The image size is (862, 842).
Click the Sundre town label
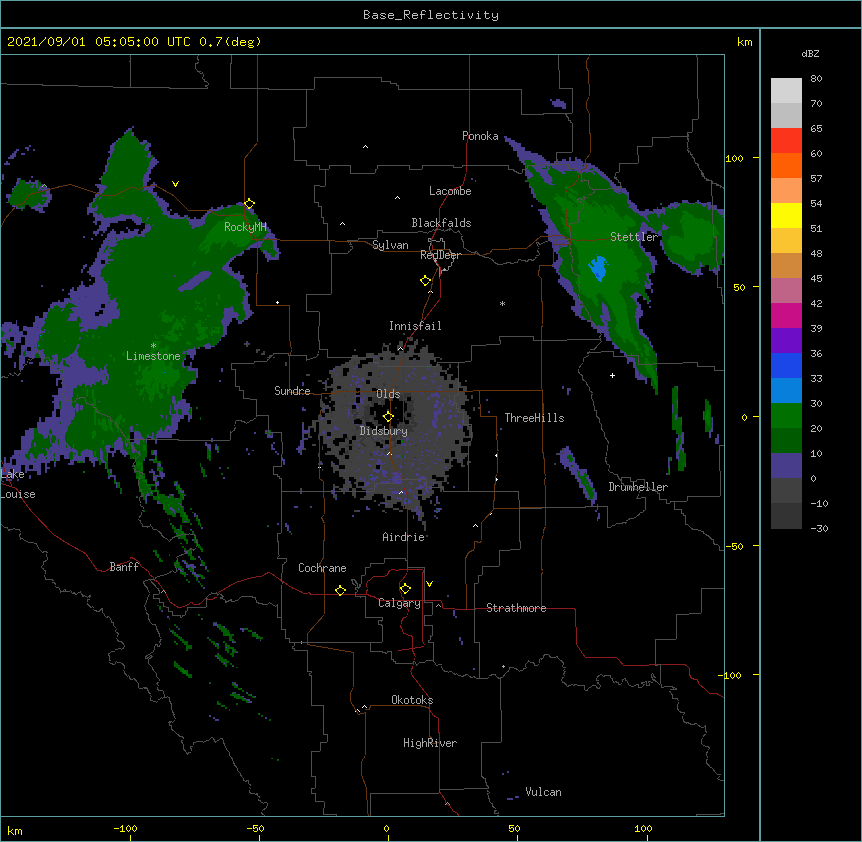pyautogui.click(x=292, y=391)
